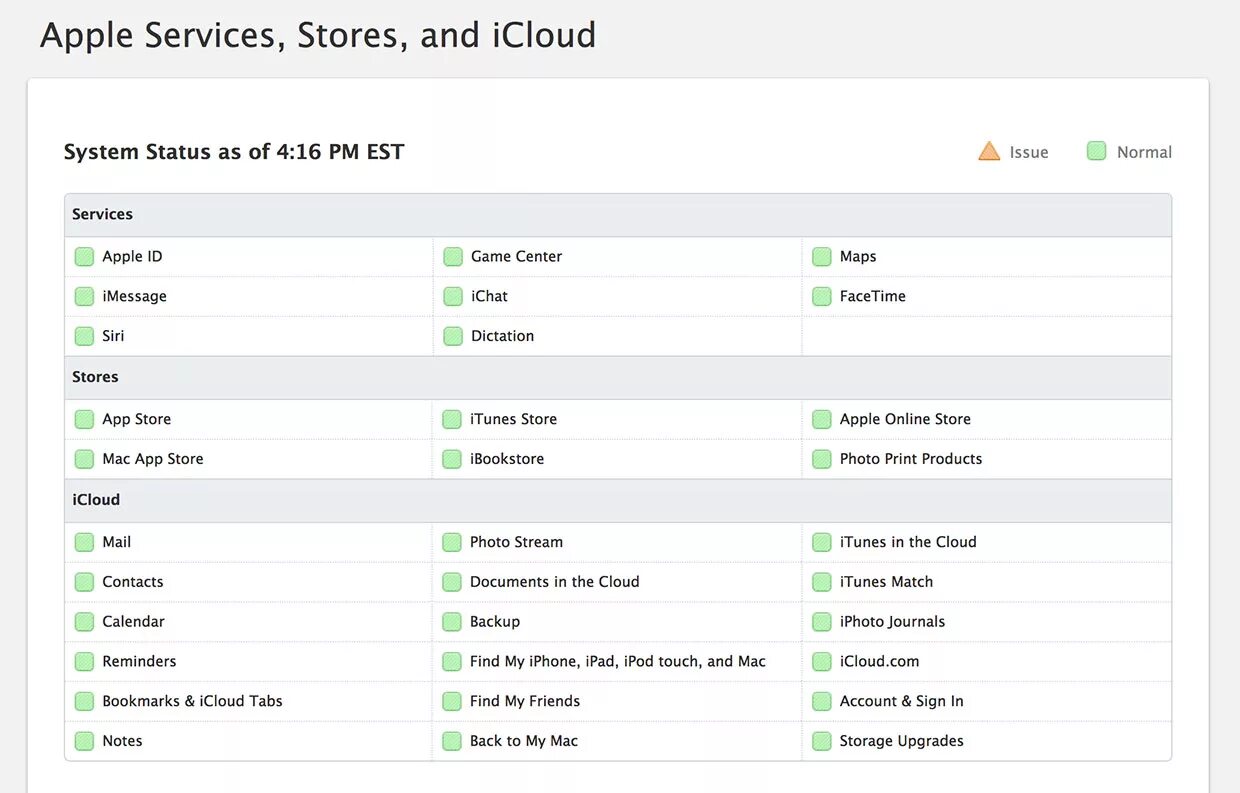This screenshot has height=793, width=1240.
Task: Open the iMessage service entry
Action: (x=134, y=297)
